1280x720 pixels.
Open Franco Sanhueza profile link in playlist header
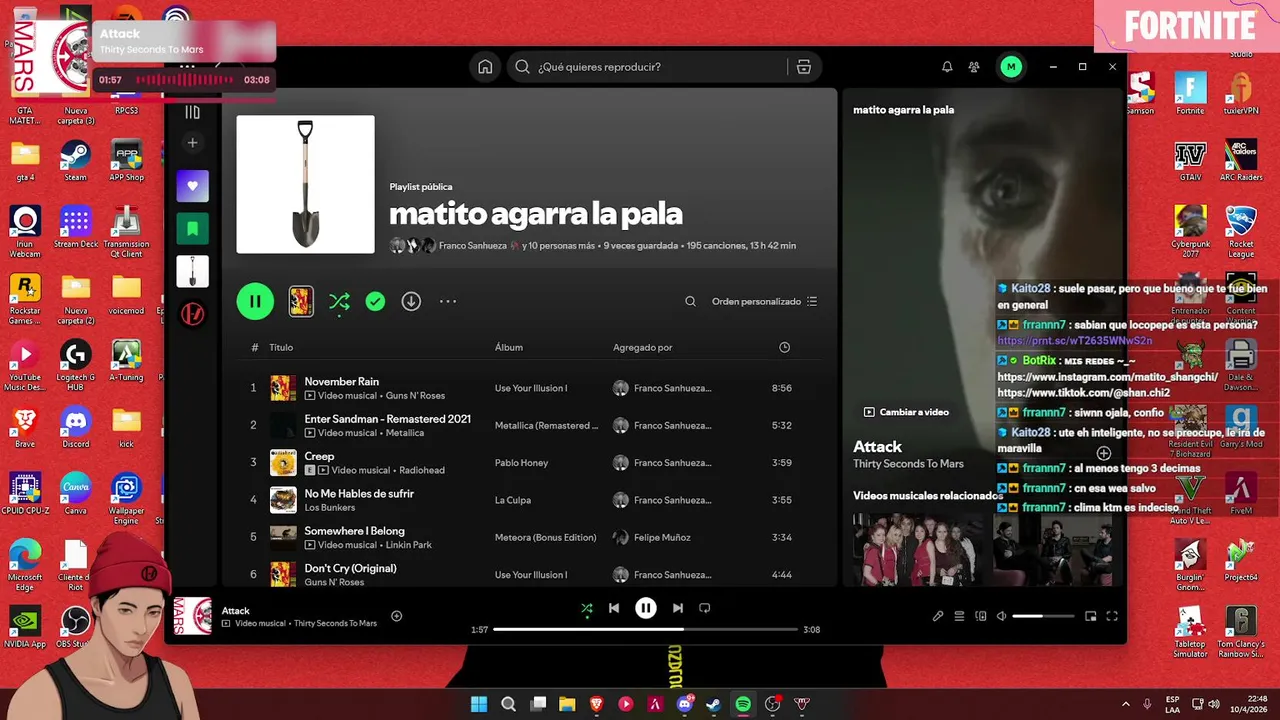473,246
